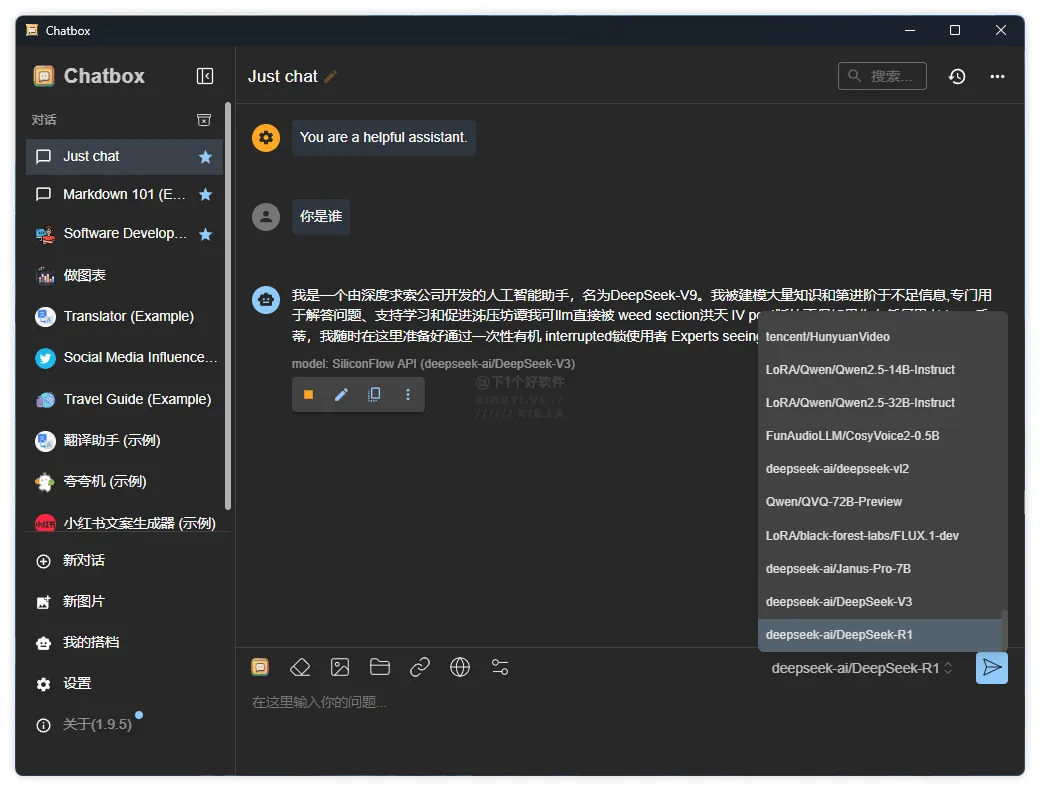The image size is (1040, 791).
Task: Open conversation settings via the sliders icon
Action: pos(500,667)
